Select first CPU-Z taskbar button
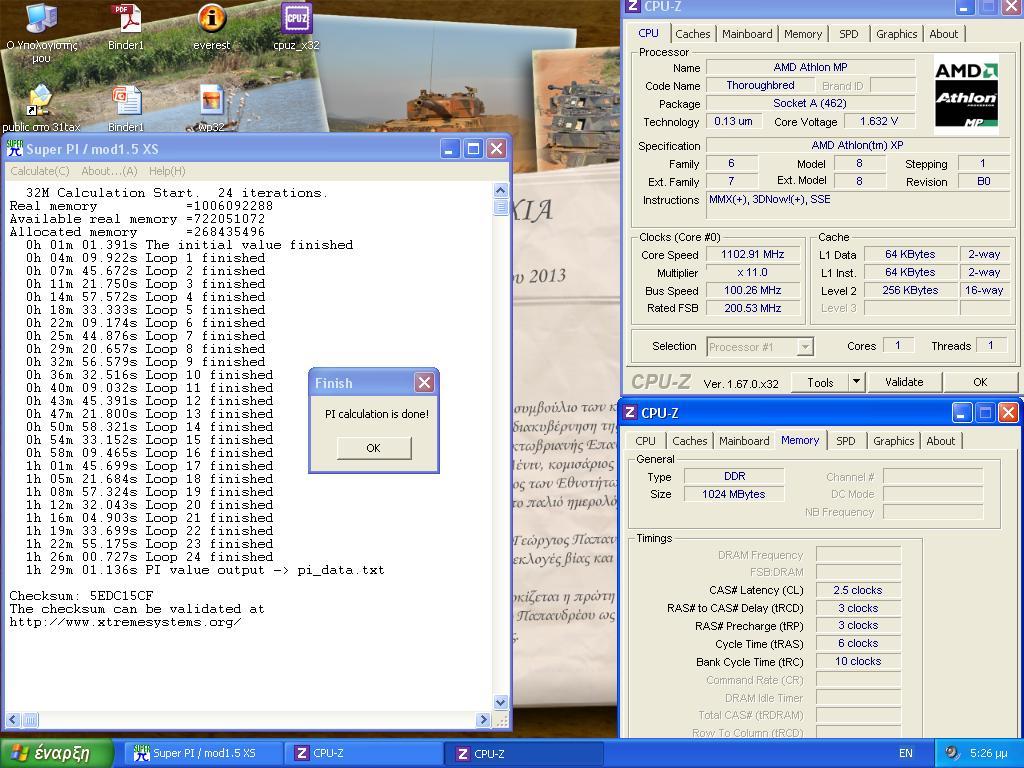This screenshot has width=1024, height=768. (362, 753)
